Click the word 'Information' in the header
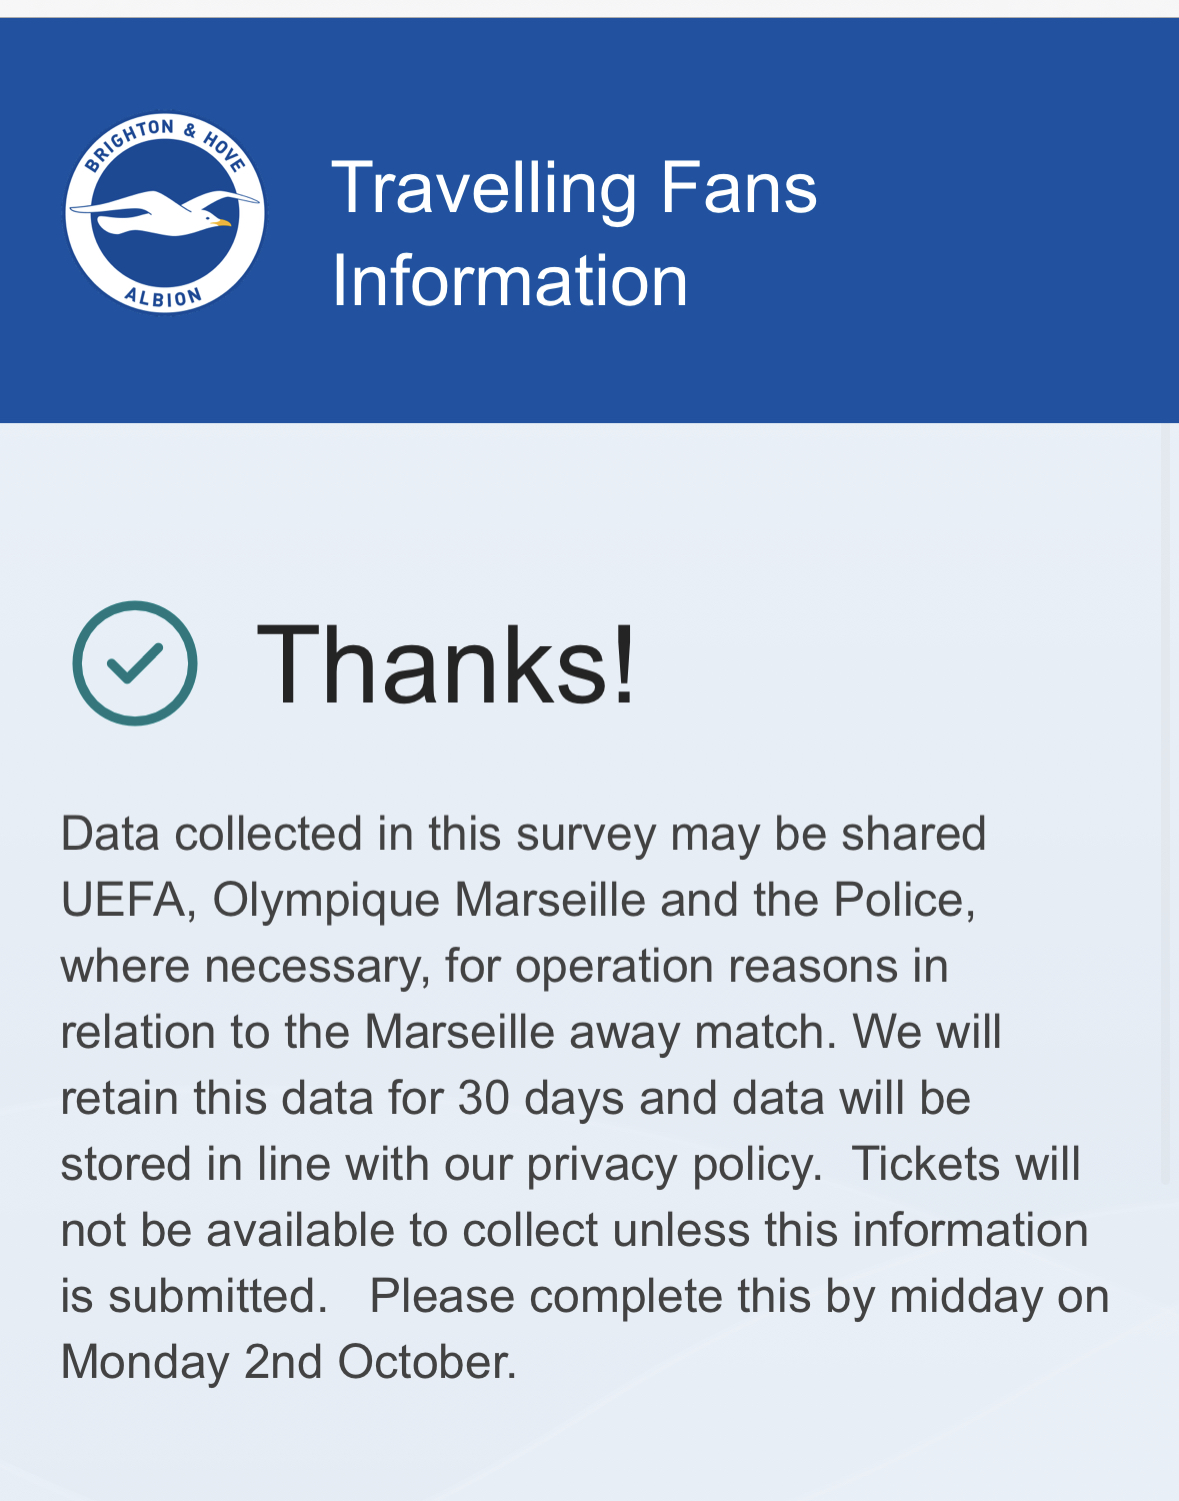The image size is (1179, 1501). 510,280
